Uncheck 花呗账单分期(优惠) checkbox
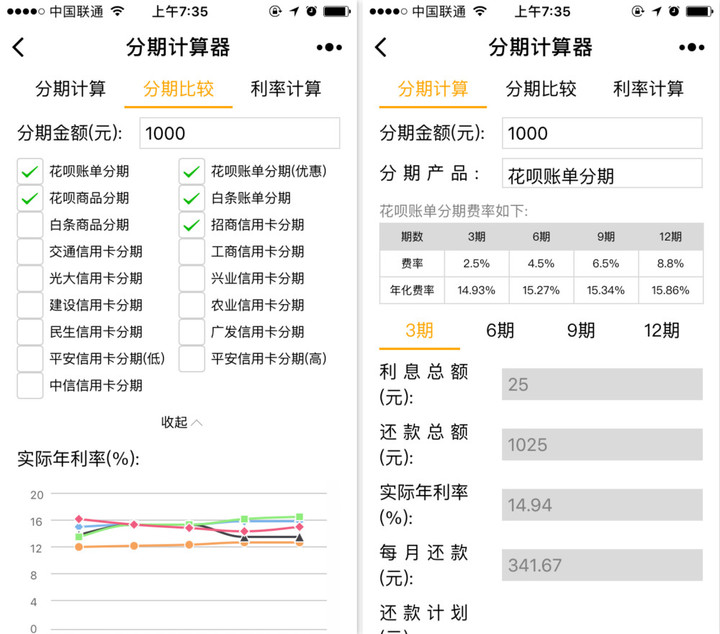 (x=191, y=172)
